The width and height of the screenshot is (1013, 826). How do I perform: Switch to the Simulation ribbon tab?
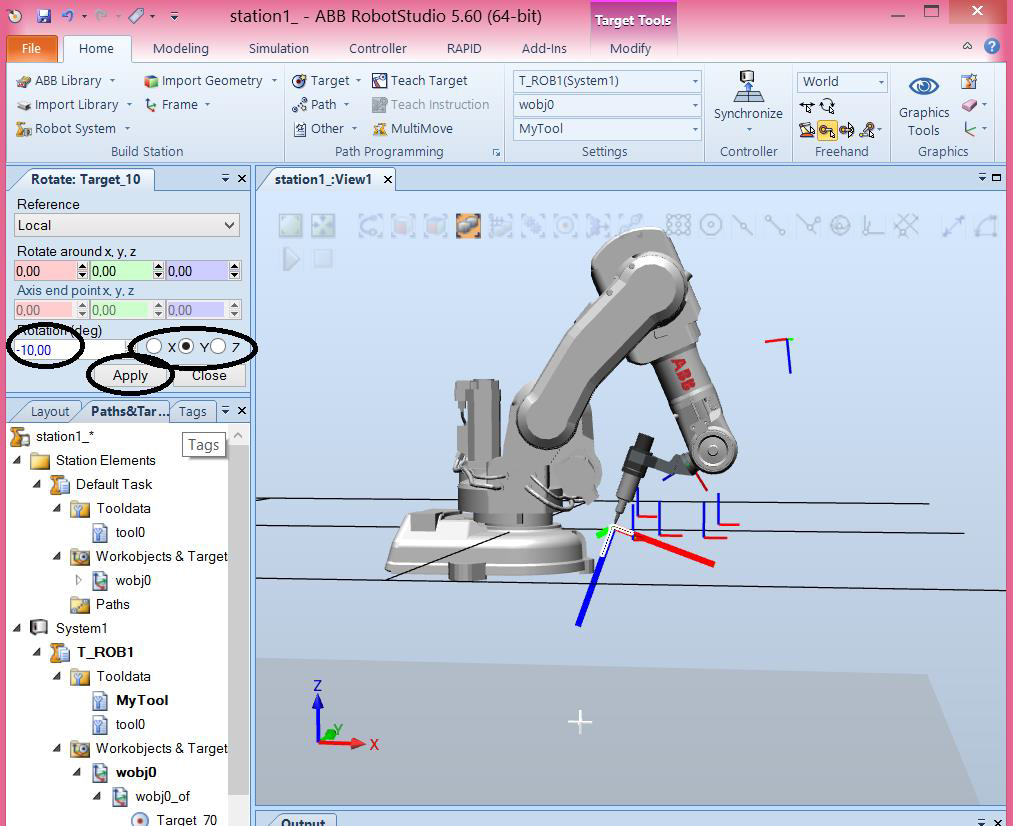pyautogui.click(x=278, y=48)
